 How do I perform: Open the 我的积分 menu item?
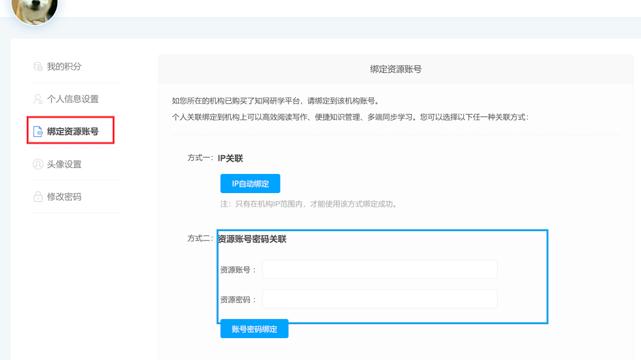64,66
